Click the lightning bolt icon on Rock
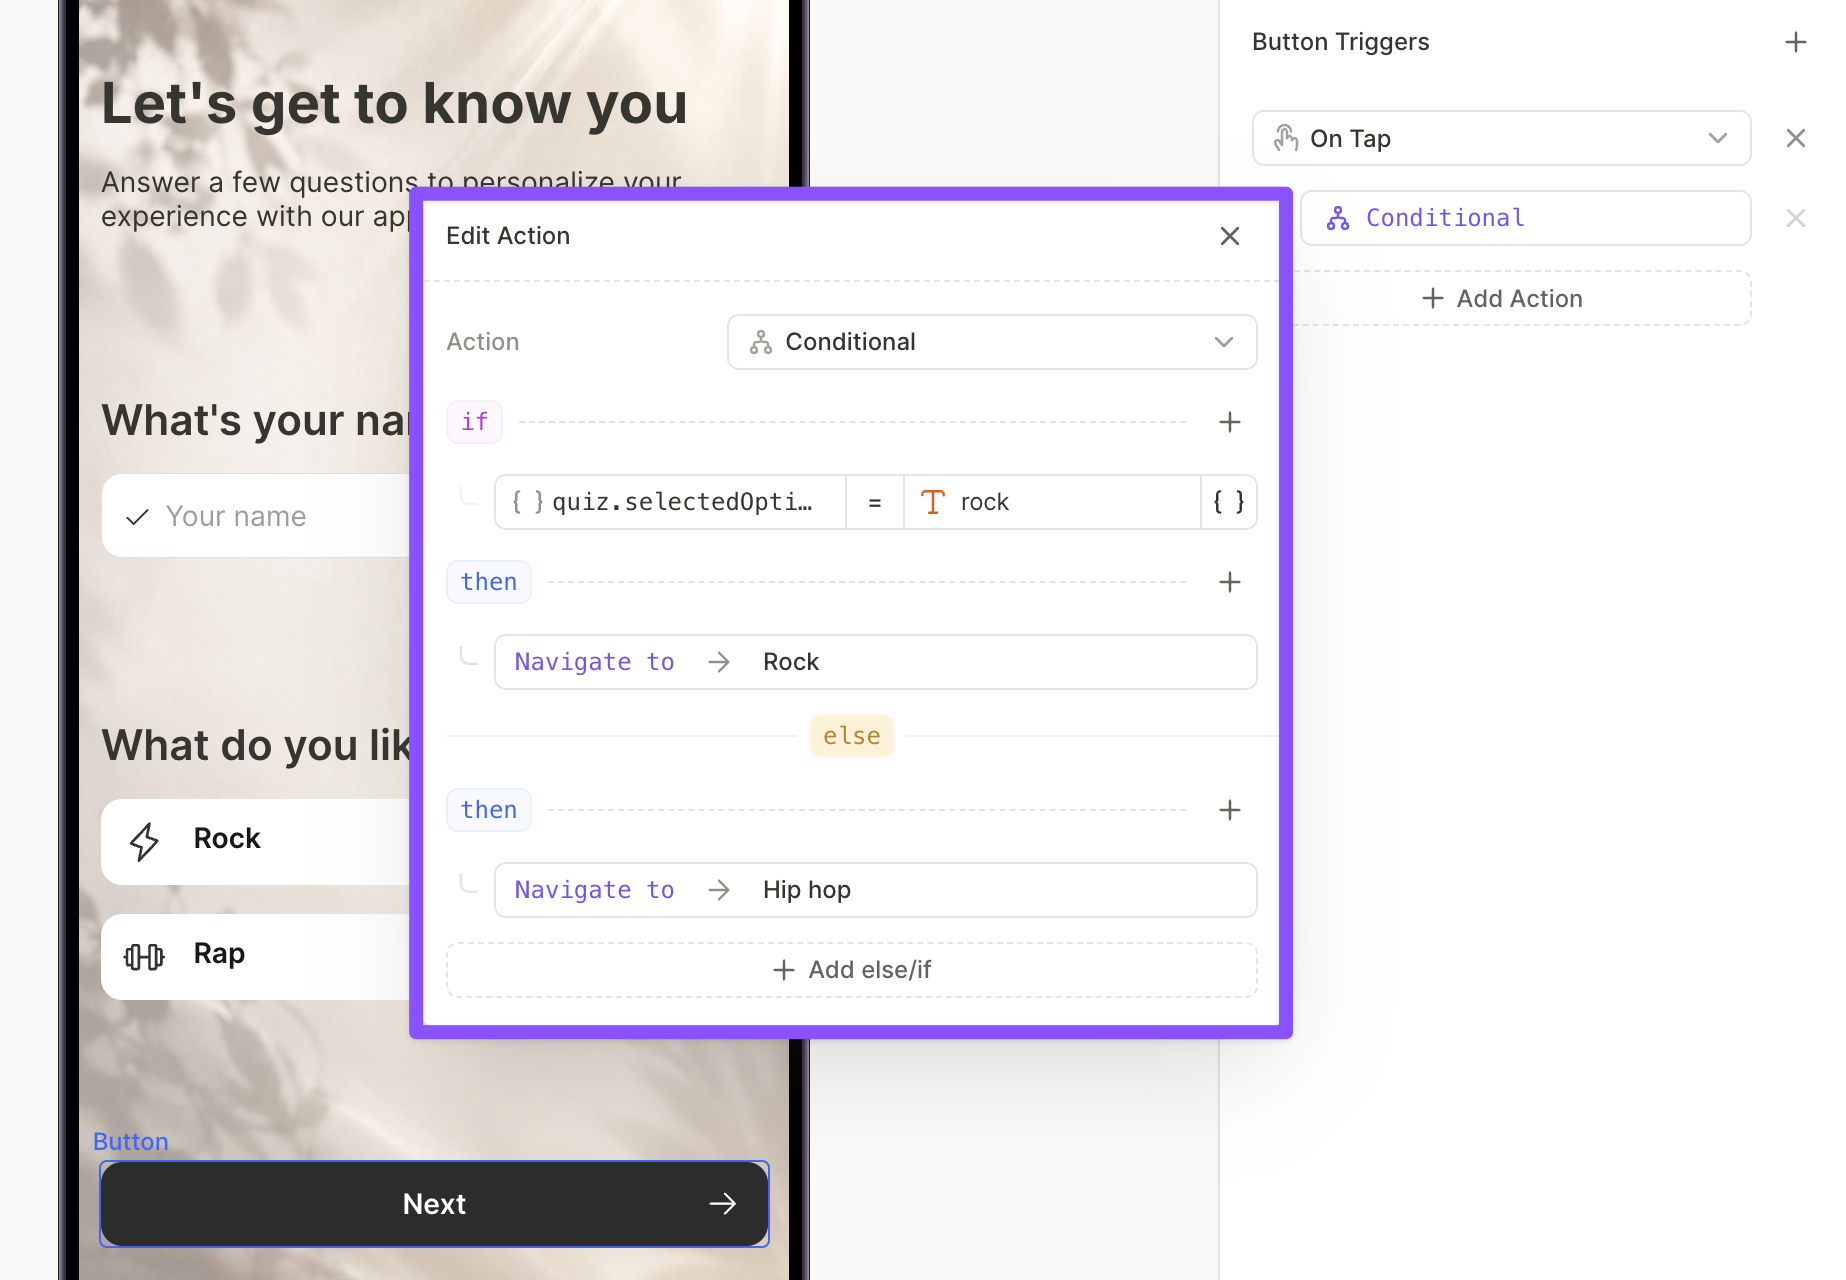 [145, 841]
